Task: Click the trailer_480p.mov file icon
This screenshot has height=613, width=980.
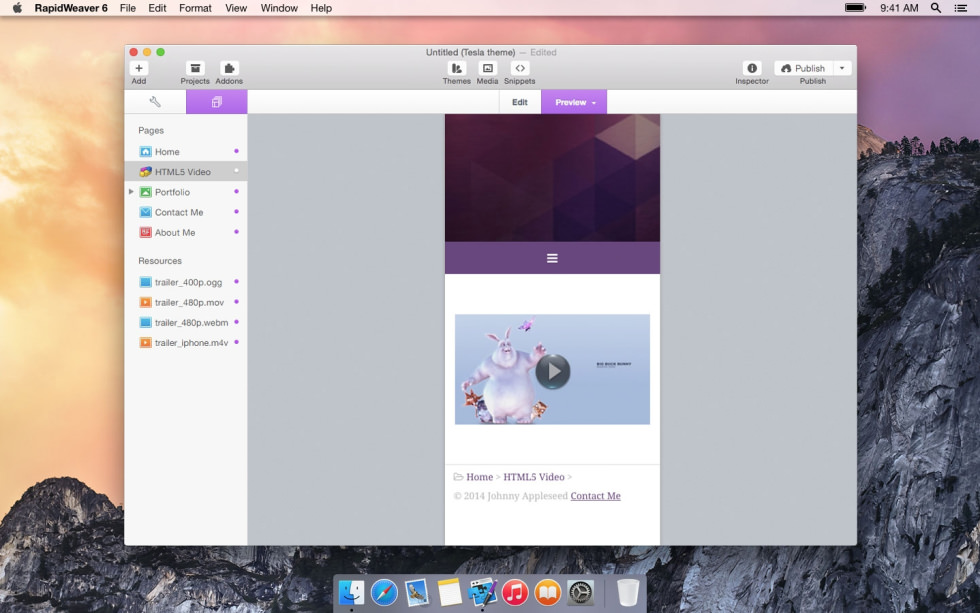Action: tap(145, 302)
